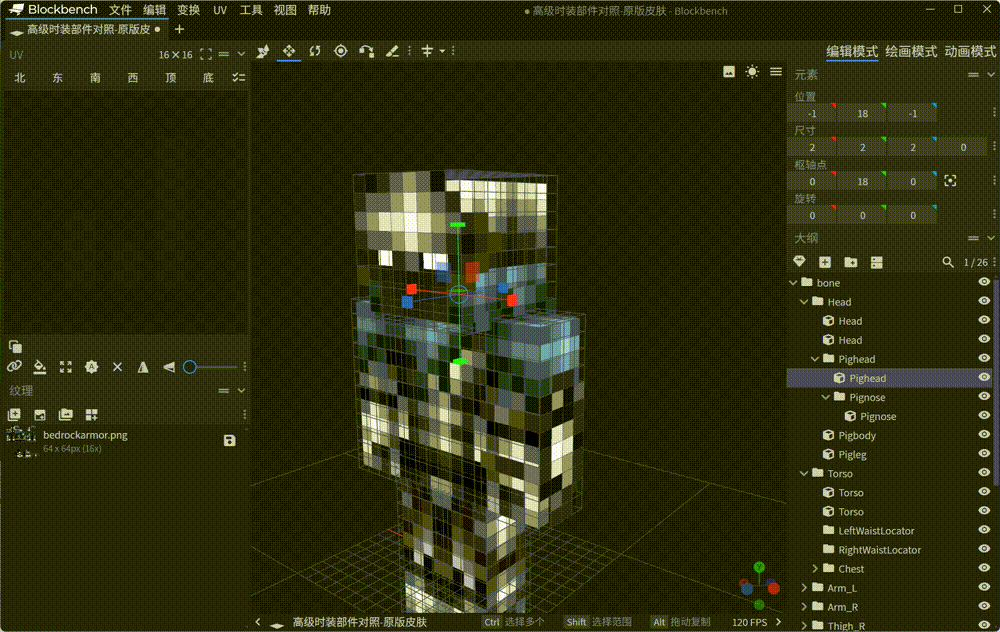Click the viewport shading sun icon
Viewport: 1000px width, 632px height.
pyautogui.click(x=752, y=72)
